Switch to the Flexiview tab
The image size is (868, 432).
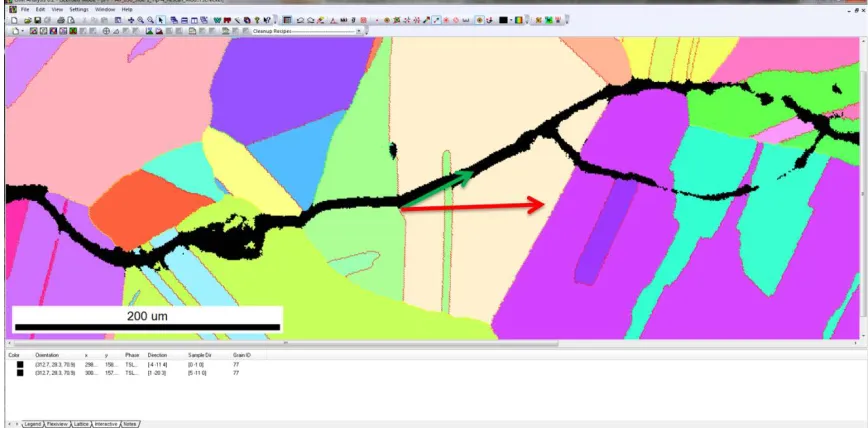(57, 424)
